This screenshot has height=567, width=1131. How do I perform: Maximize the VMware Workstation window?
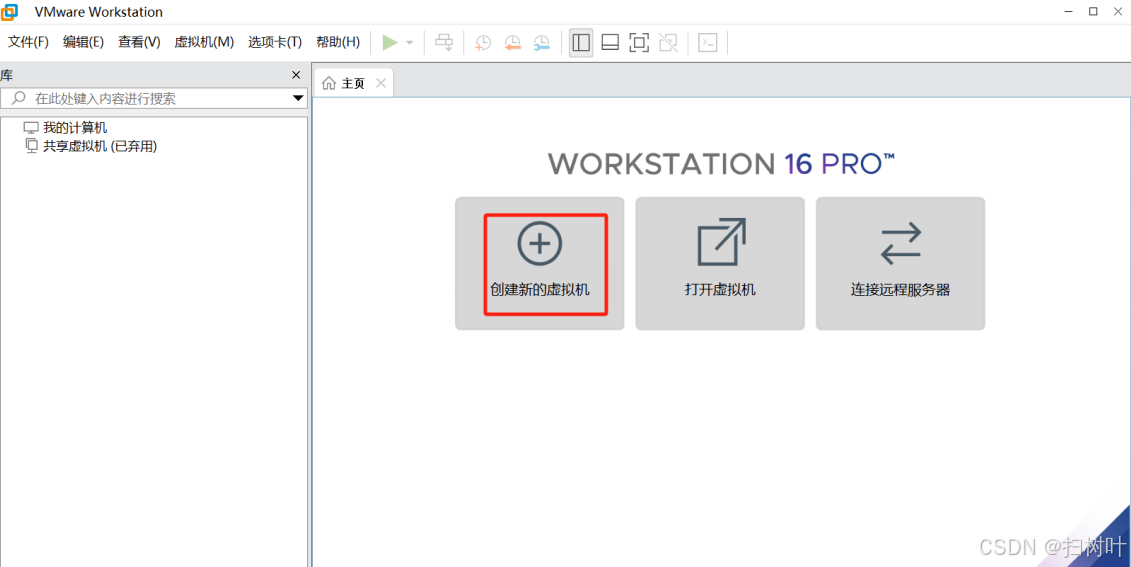click(x=1093, y=12)
